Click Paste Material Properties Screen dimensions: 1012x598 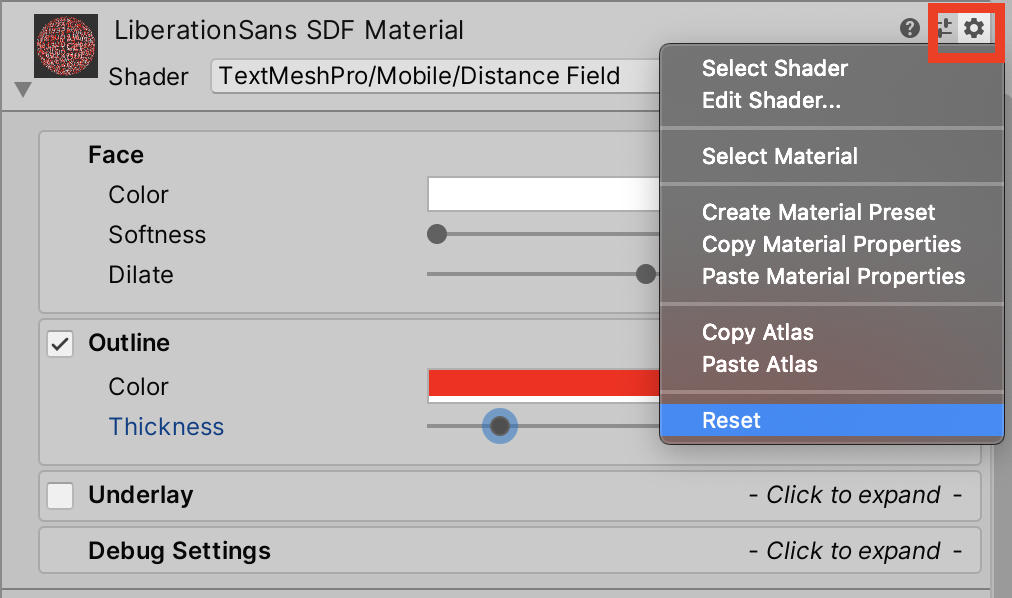[x=833, y=277]
